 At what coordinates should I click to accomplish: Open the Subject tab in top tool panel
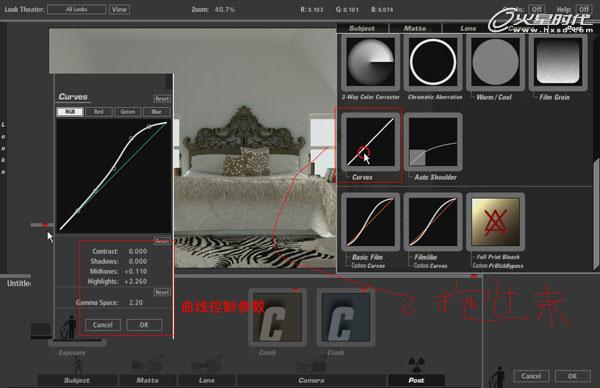point(362,28)
